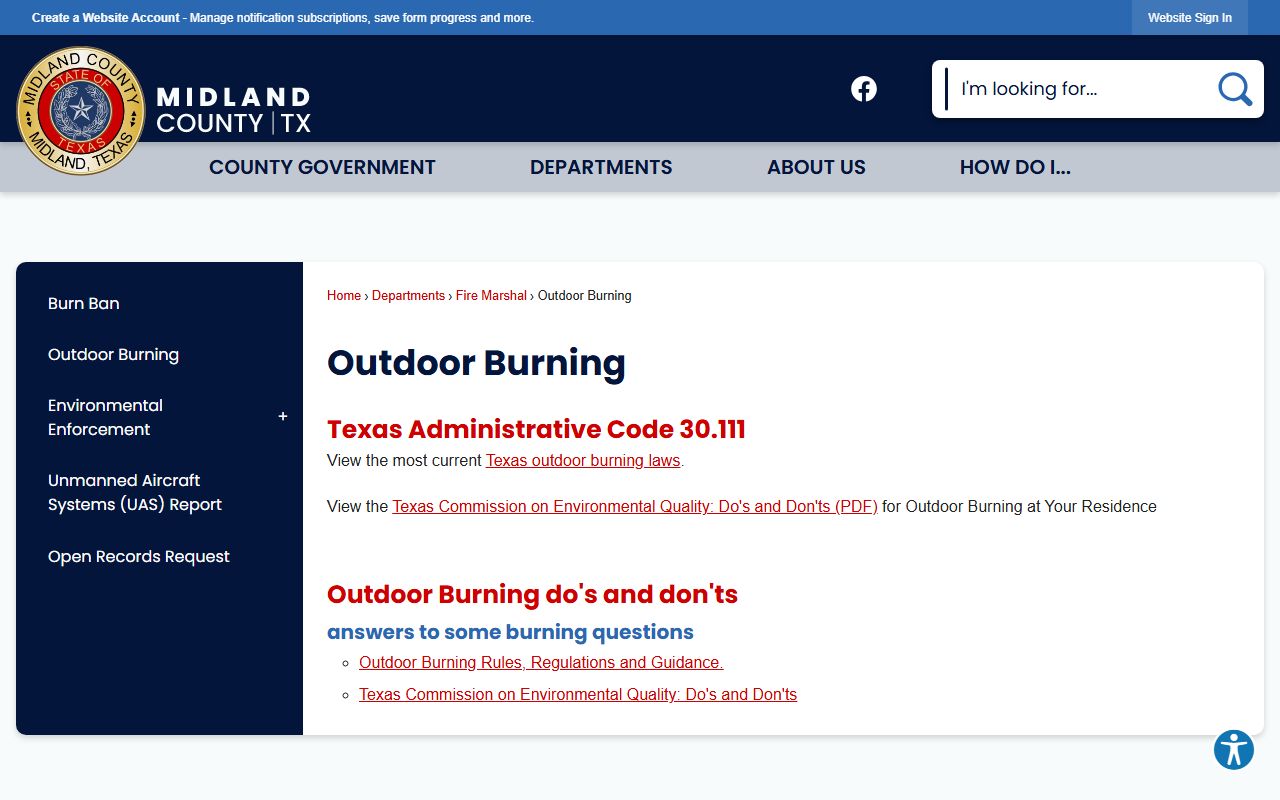Open the How Do I menu
1280x800 pixels.
tap(1015, 167)
